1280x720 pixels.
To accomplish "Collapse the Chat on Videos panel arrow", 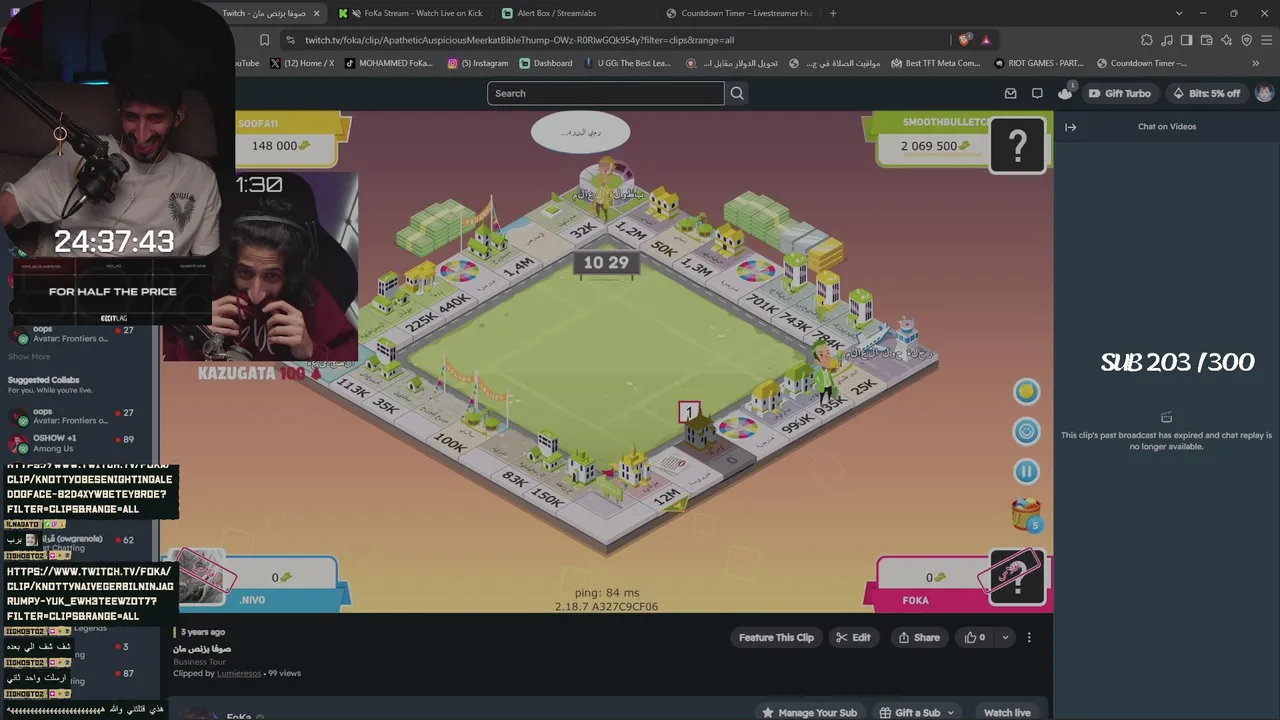I will (x=1070, y=127).
